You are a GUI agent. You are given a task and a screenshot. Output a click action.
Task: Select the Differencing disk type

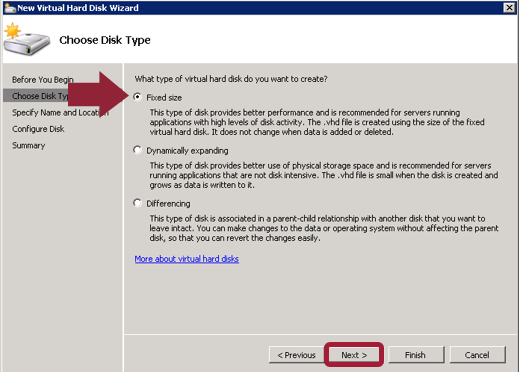tap(137, 203)
